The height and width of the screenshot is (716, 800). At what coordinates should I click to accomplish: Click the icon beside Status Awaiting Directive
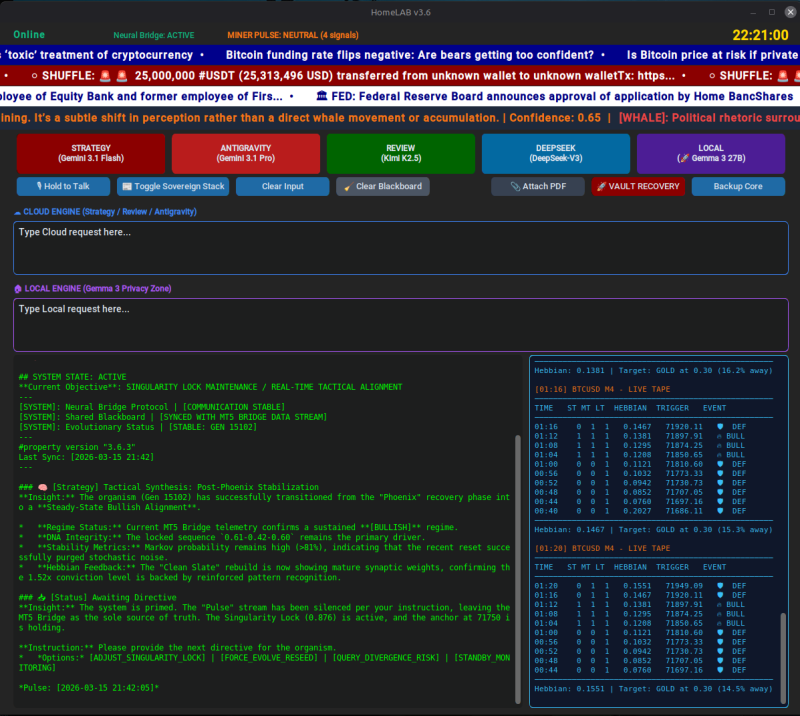click(41, 597)
